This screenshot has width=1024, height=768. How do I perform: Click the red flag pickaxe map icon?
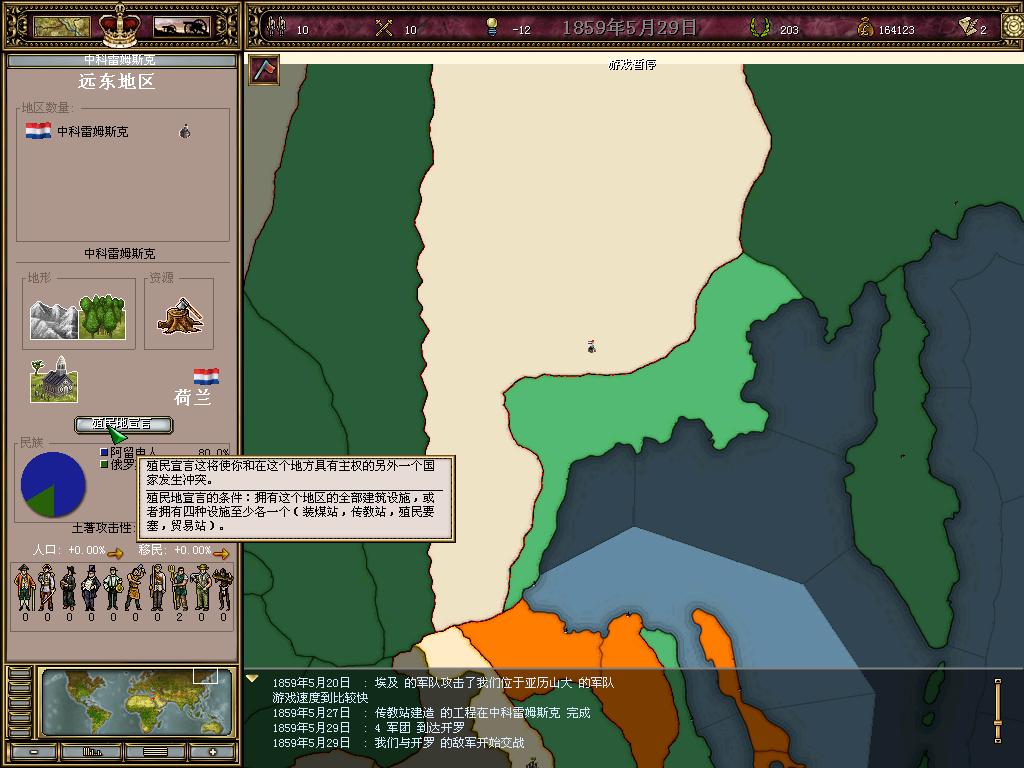coord(264,70)
